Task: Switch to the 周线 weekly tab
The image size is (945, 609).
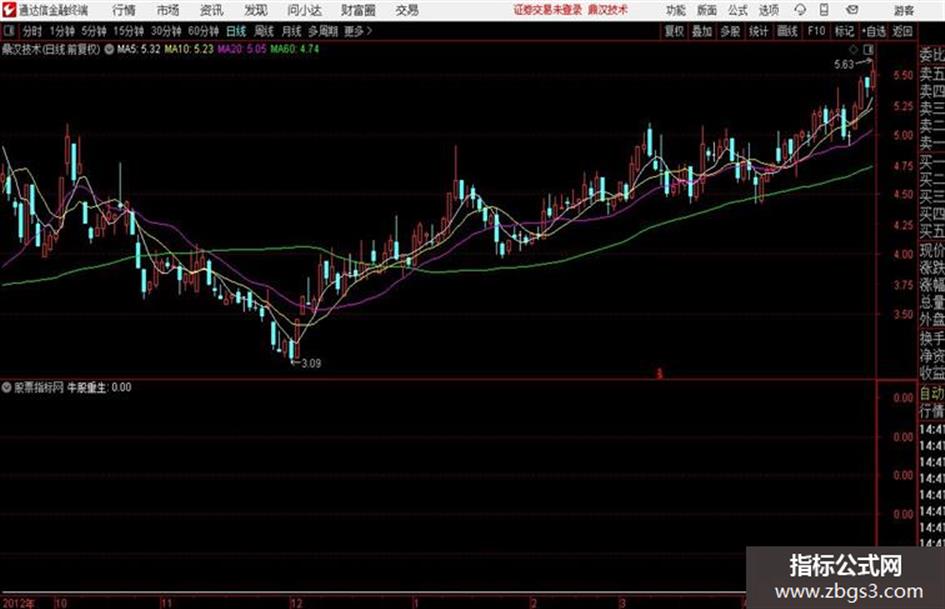Action: click(x=264, y=31)
